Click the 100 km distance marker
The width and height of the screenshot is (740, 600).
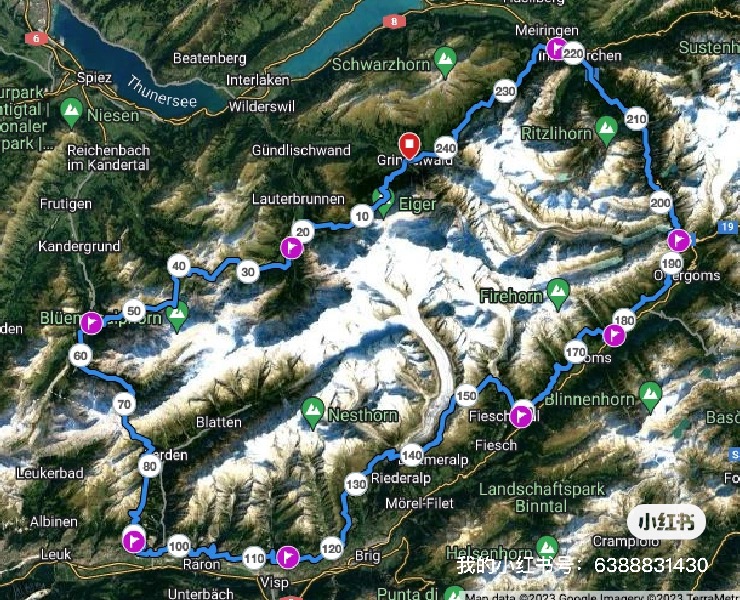point(179,546)
